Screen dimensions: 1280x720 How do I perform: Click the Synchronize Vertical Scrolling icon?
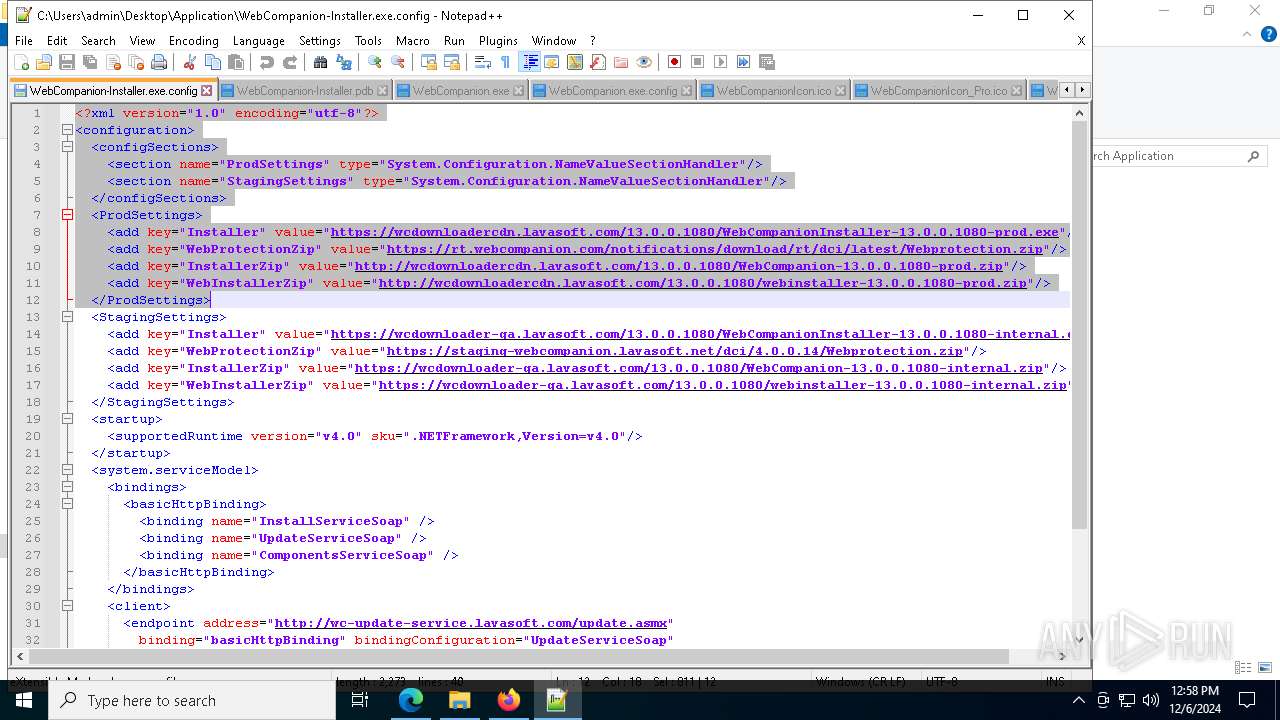point(428,62)
